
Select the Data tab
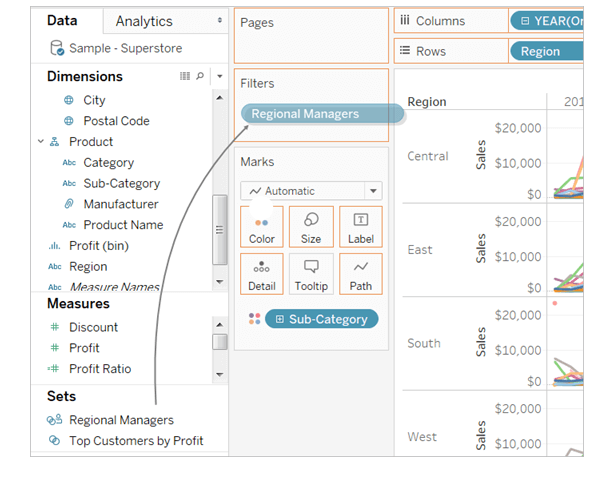pyautogui.click(x=62, y=21)
